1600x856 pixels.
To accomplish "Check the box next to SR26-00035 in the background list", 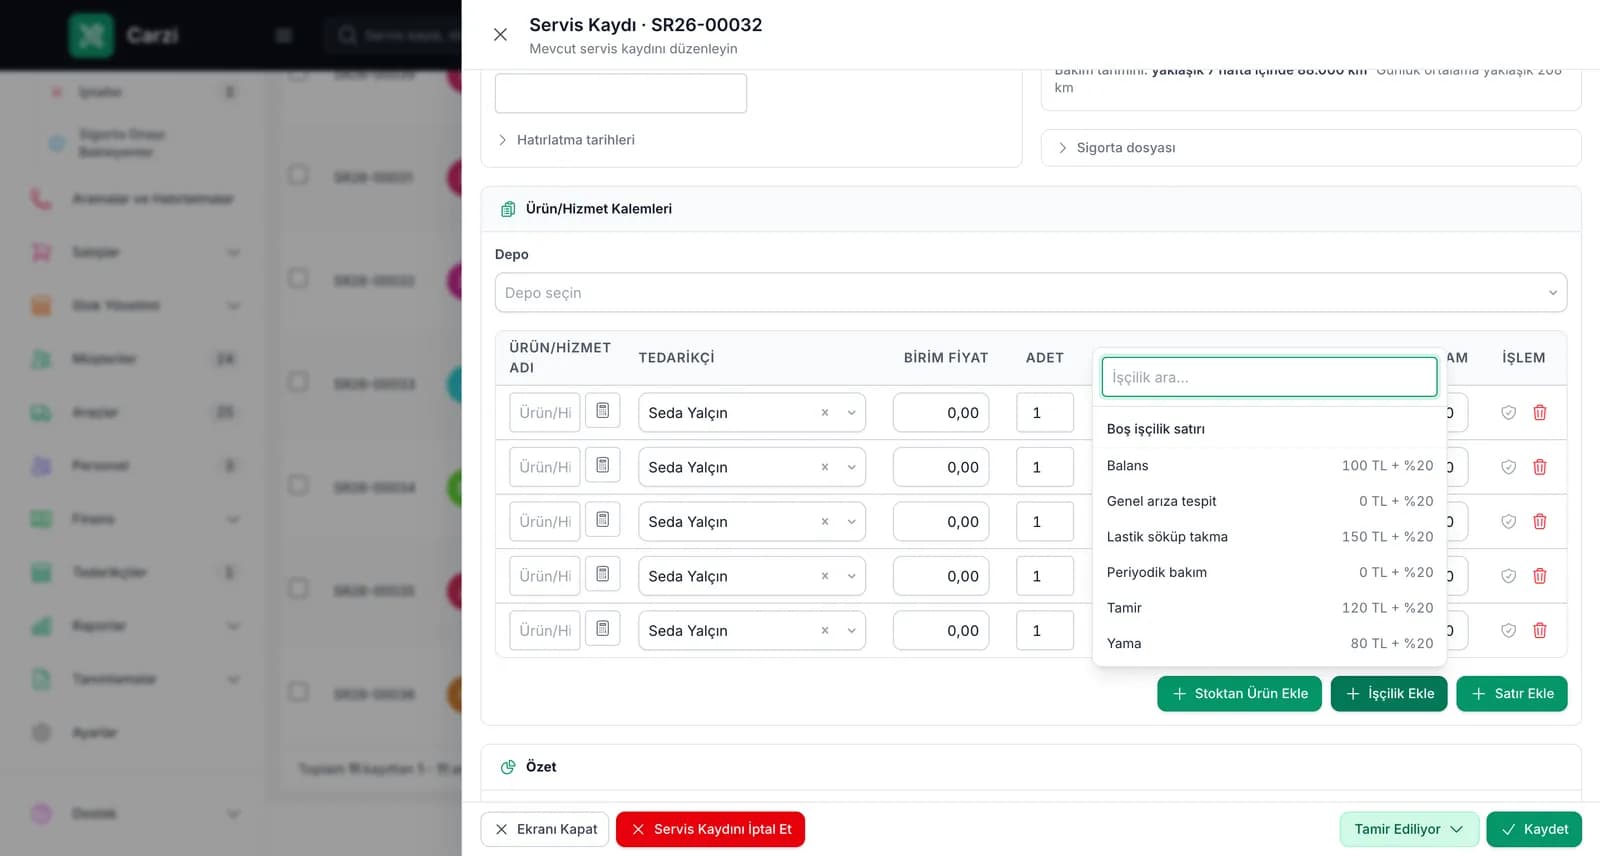I will coord(298,589).
